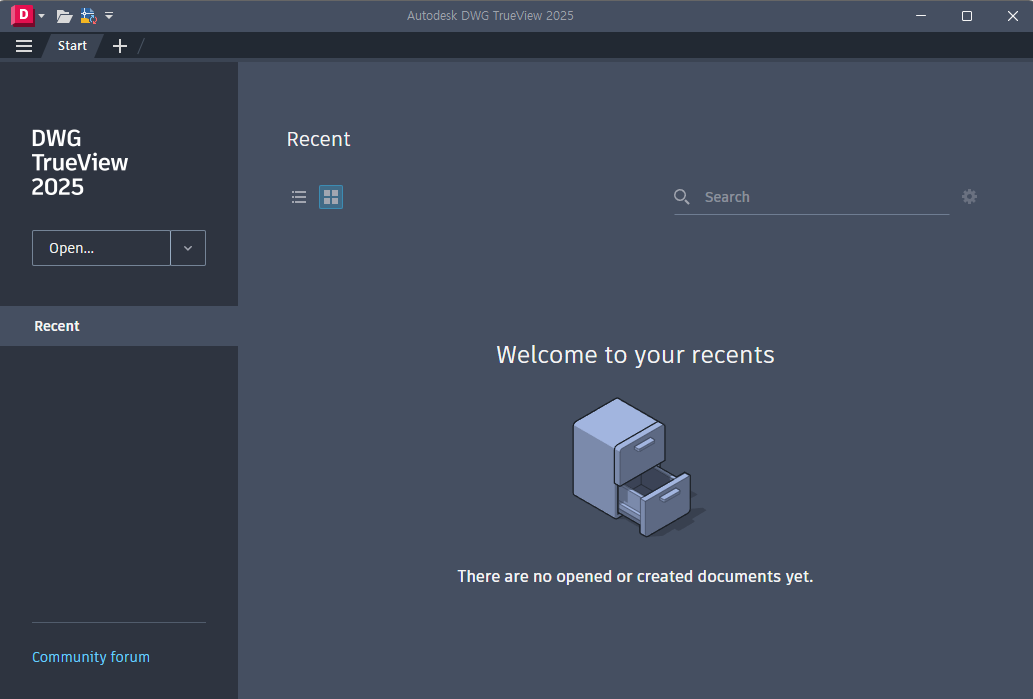
Task: Click the open folder icon in title bar
Action: [64, 16]
